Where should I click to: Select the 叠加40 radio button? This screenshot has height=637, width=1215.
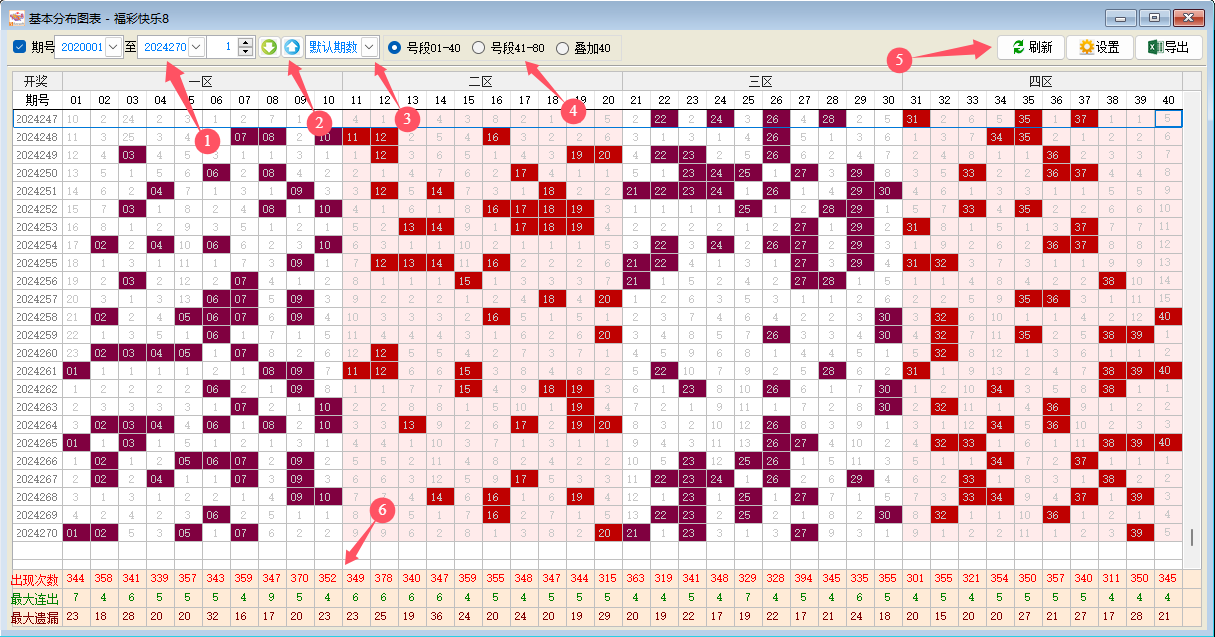(562, 48)
